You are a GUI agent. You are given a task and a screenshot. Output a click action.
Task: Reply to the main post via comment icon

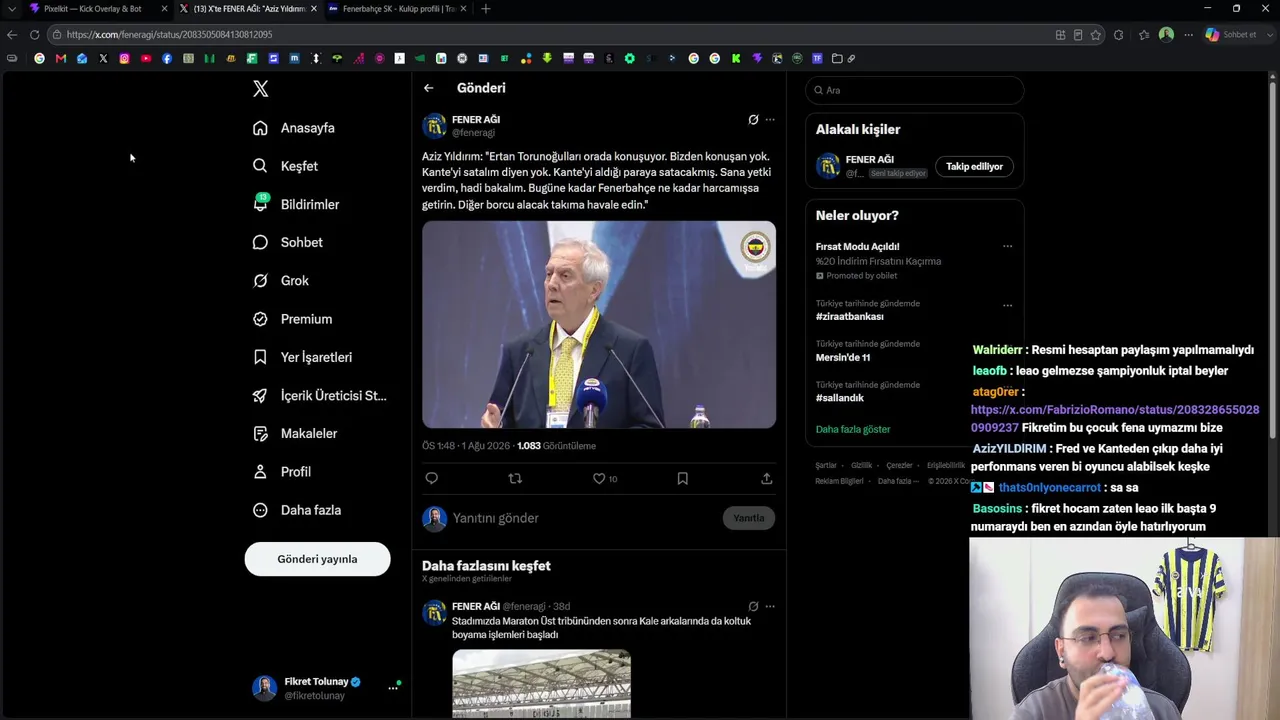(432, 479)
